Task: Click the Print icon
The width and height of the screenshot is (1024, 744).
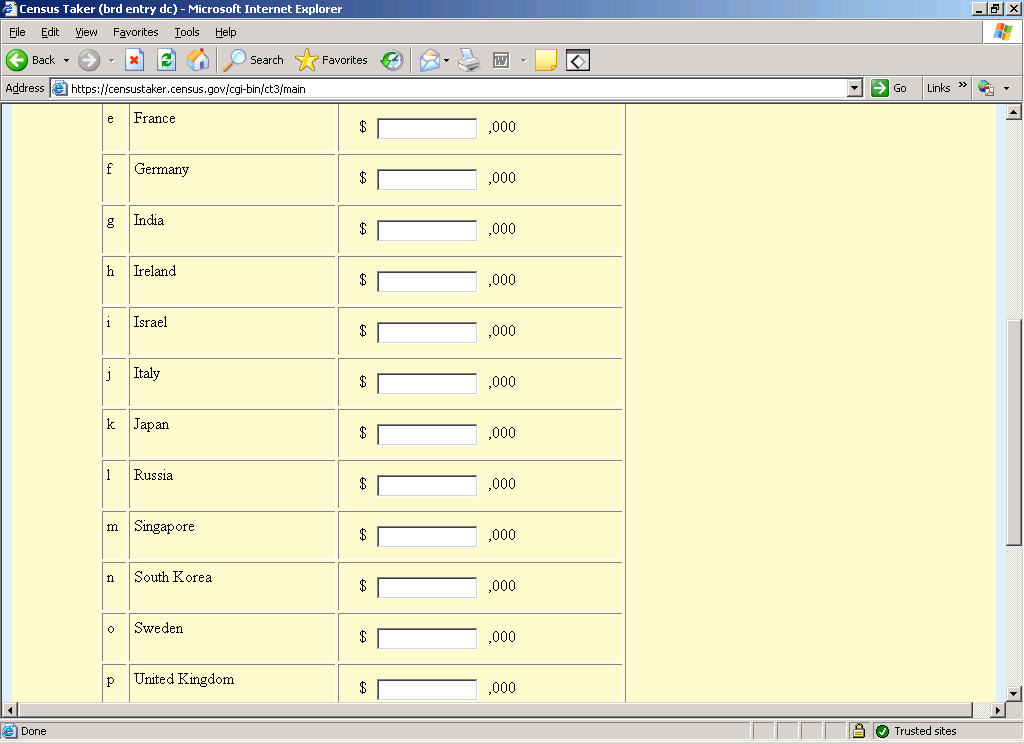Action: (x=469, y=60)
